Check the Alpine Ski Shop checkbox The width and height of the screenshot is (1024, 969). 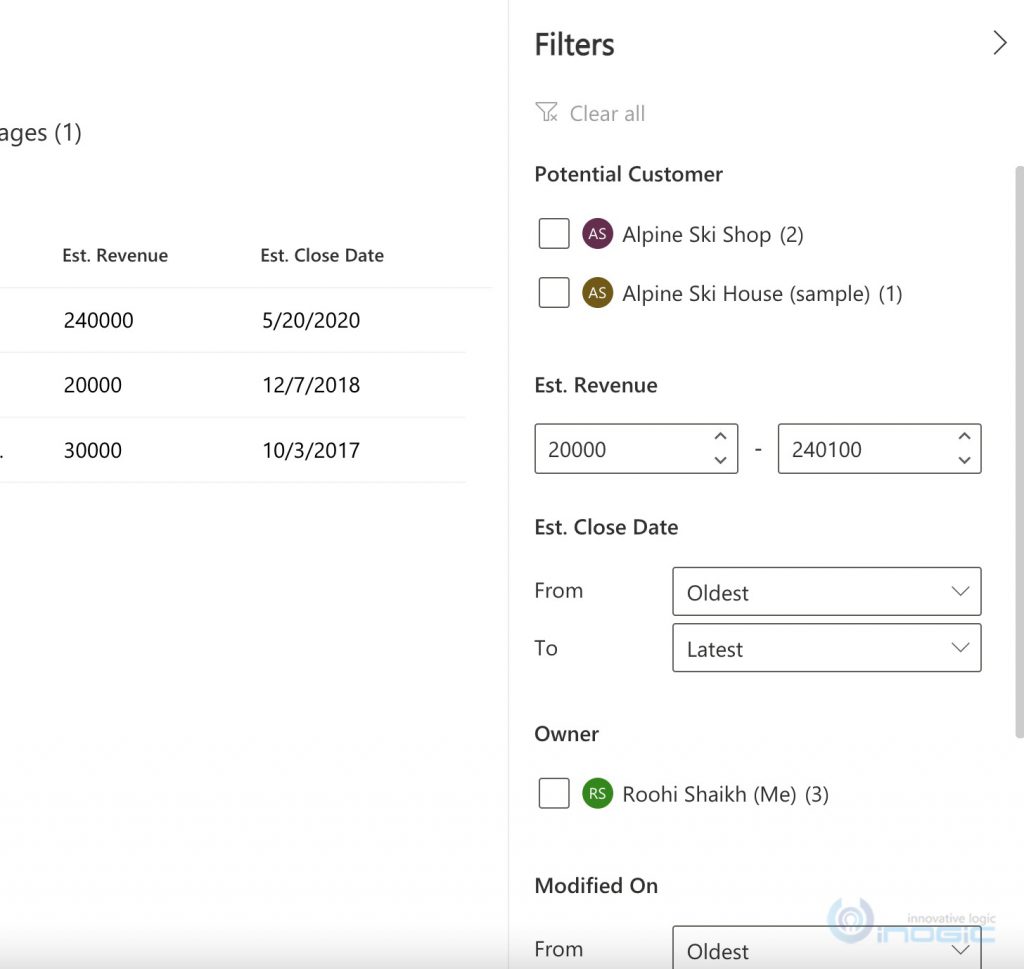coord(554,234)
